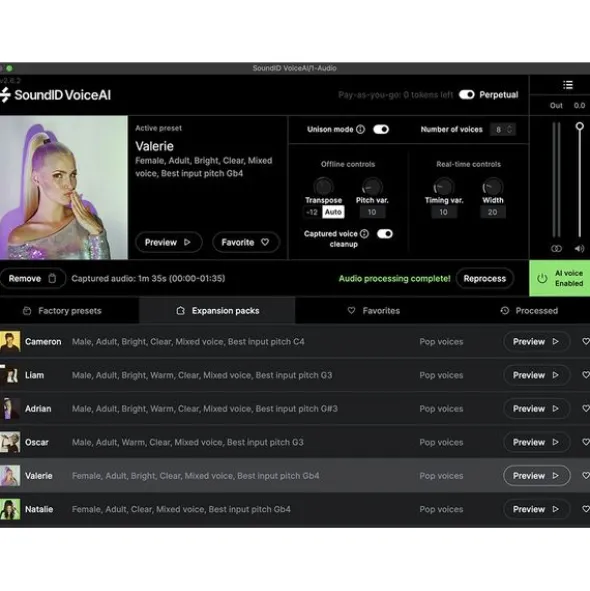This screenshot has width=590, height=591.
Task: Preview the Valerie voice in list
Action: [x=536, y=476]
